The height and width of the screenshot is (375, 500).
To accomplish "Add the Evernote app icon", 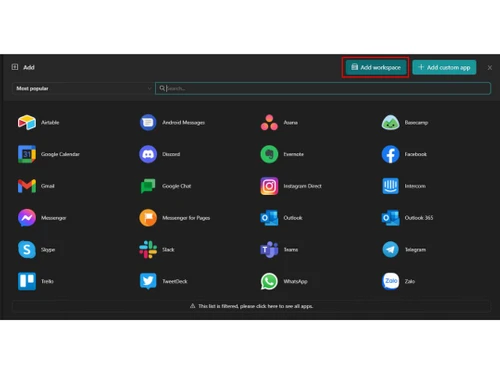I will (269, 154).
